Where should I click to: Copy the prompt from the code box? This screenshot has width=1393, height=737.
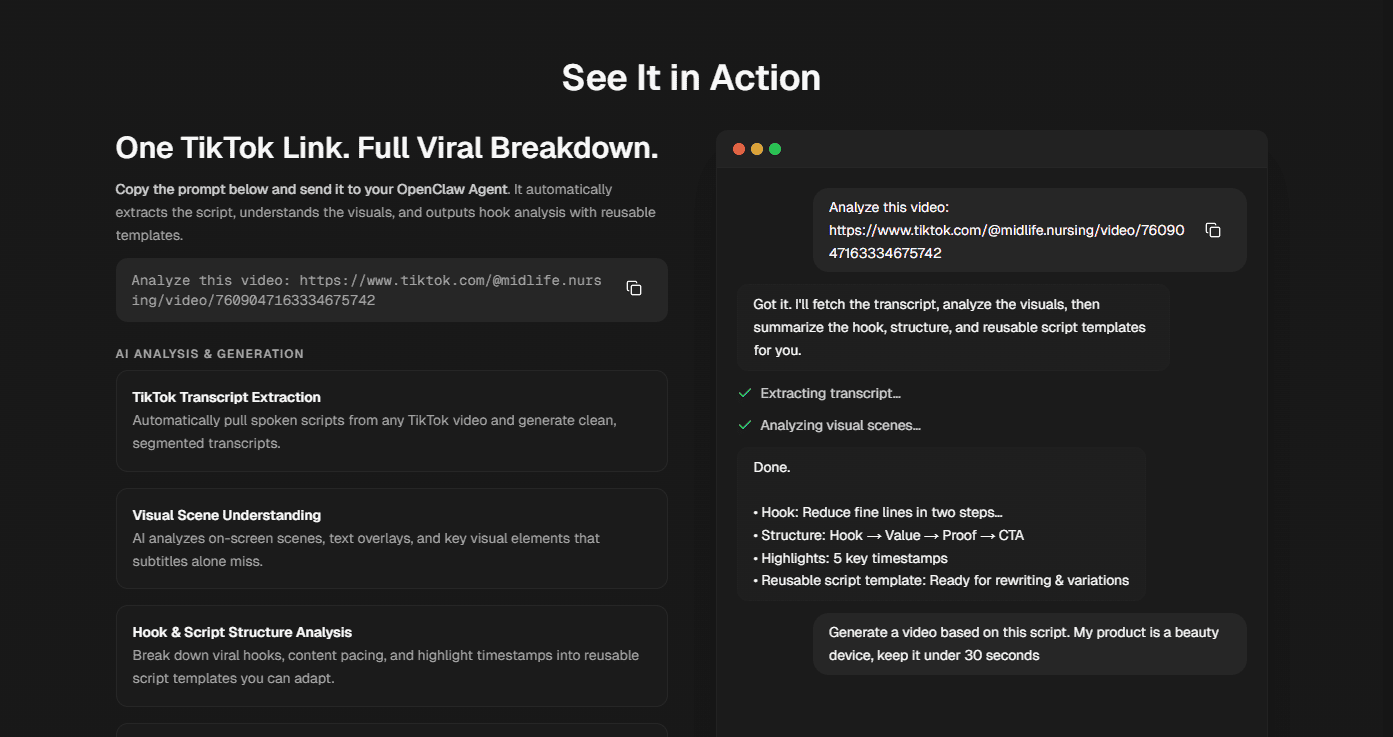(633, 288)
